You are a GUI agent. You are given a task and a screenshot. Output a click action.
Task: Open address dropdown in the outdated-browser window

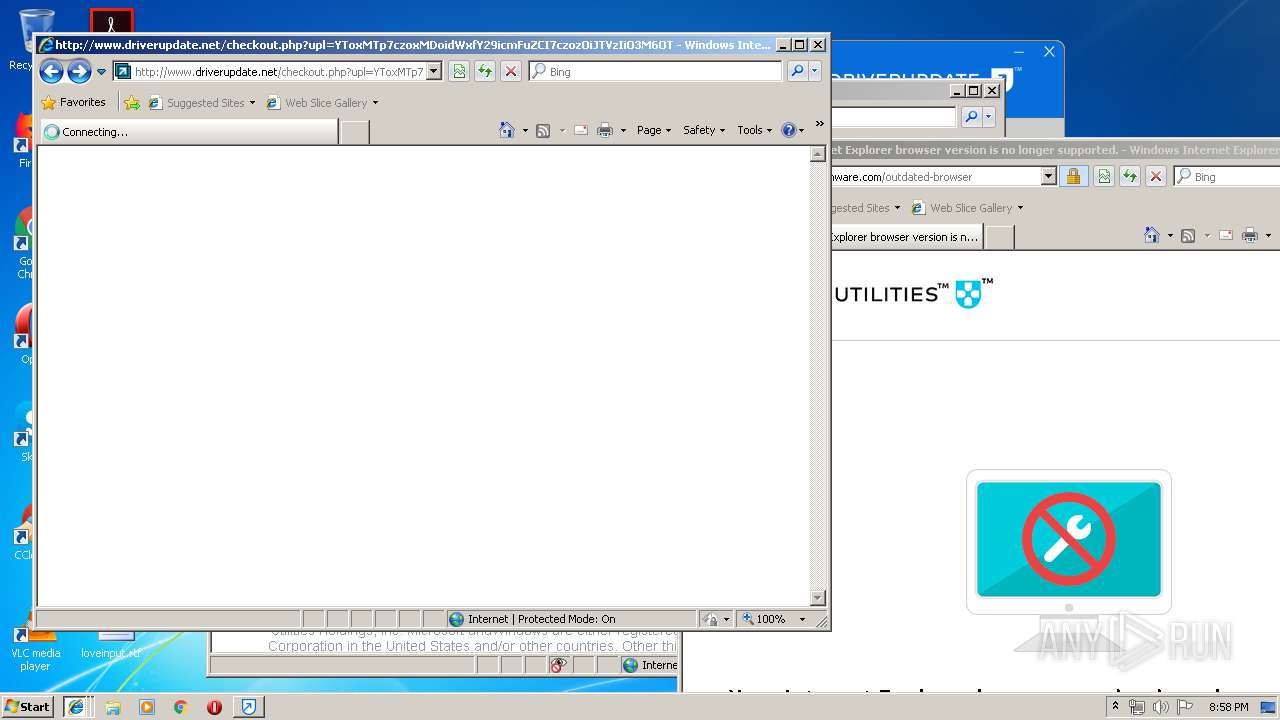point(1048,176)
